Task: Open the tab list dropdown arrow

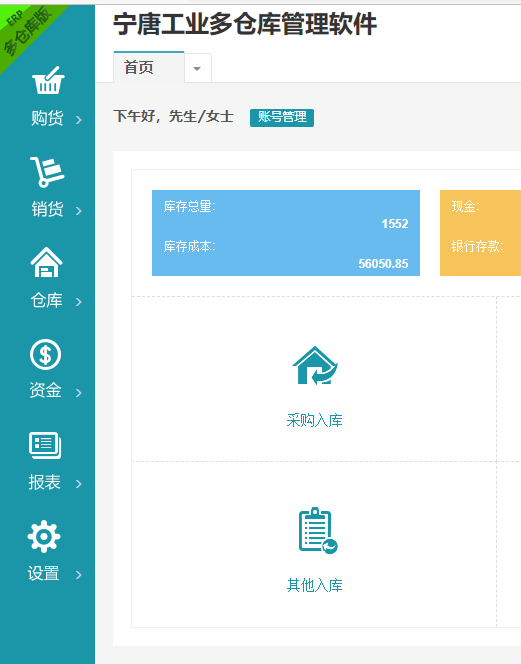Action: tap(197, 68)
